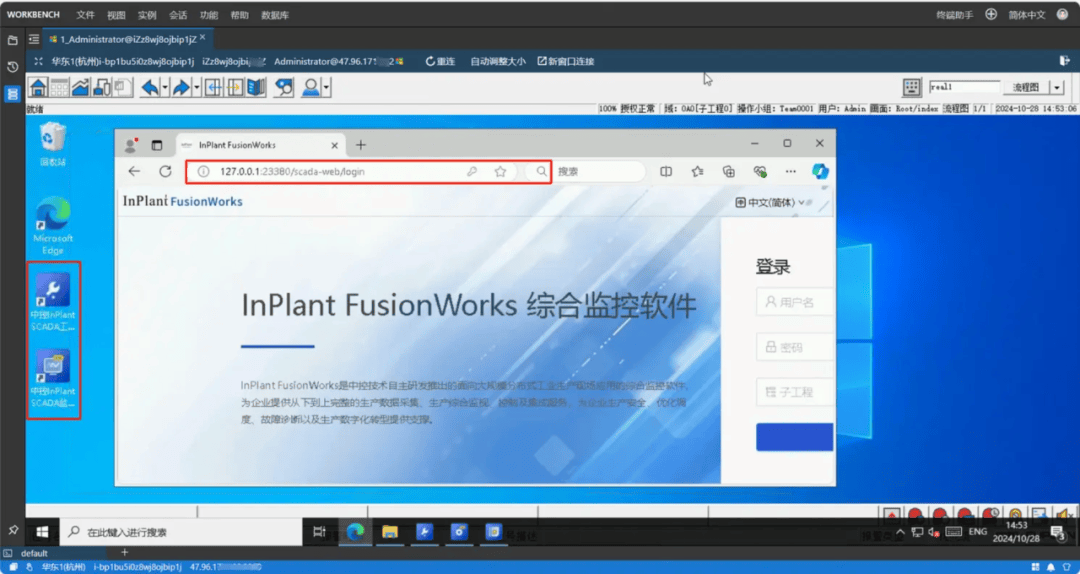The width and height of the screenshot is (1080, 574).
Task: Click the blue back arrow toolbar icon
Action: pos(150,88)
